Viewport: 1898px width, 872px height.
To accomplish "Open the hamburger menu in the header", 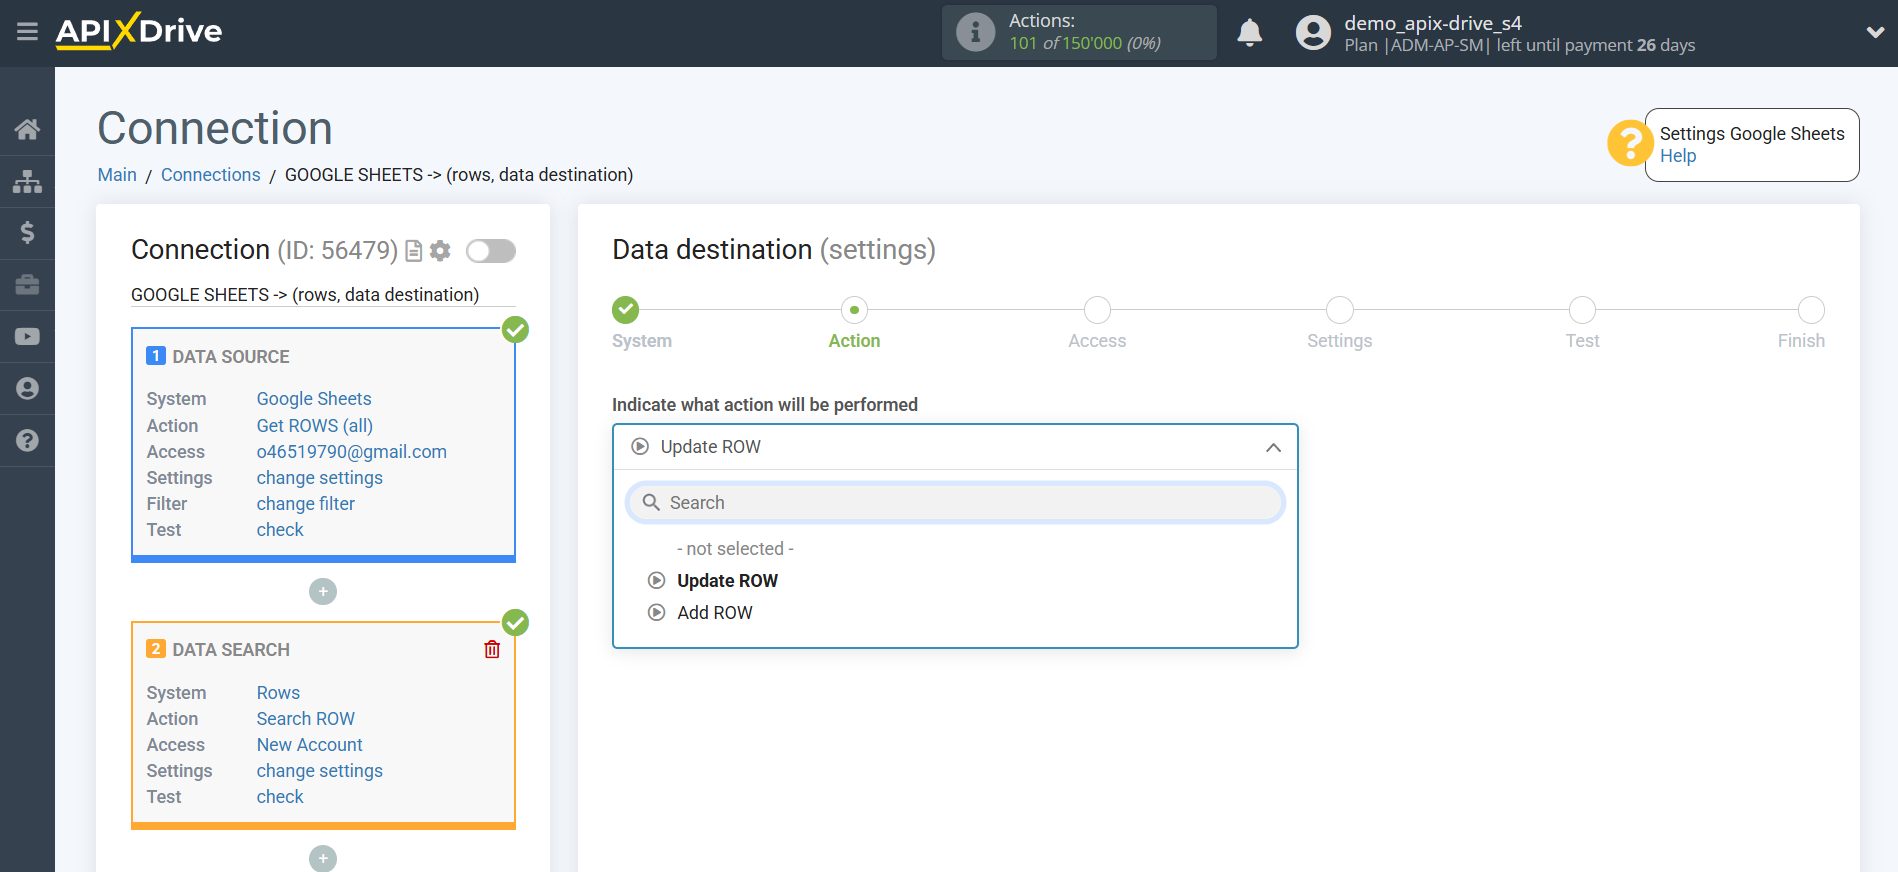I will pyautogui.click(x=27, y=32).
